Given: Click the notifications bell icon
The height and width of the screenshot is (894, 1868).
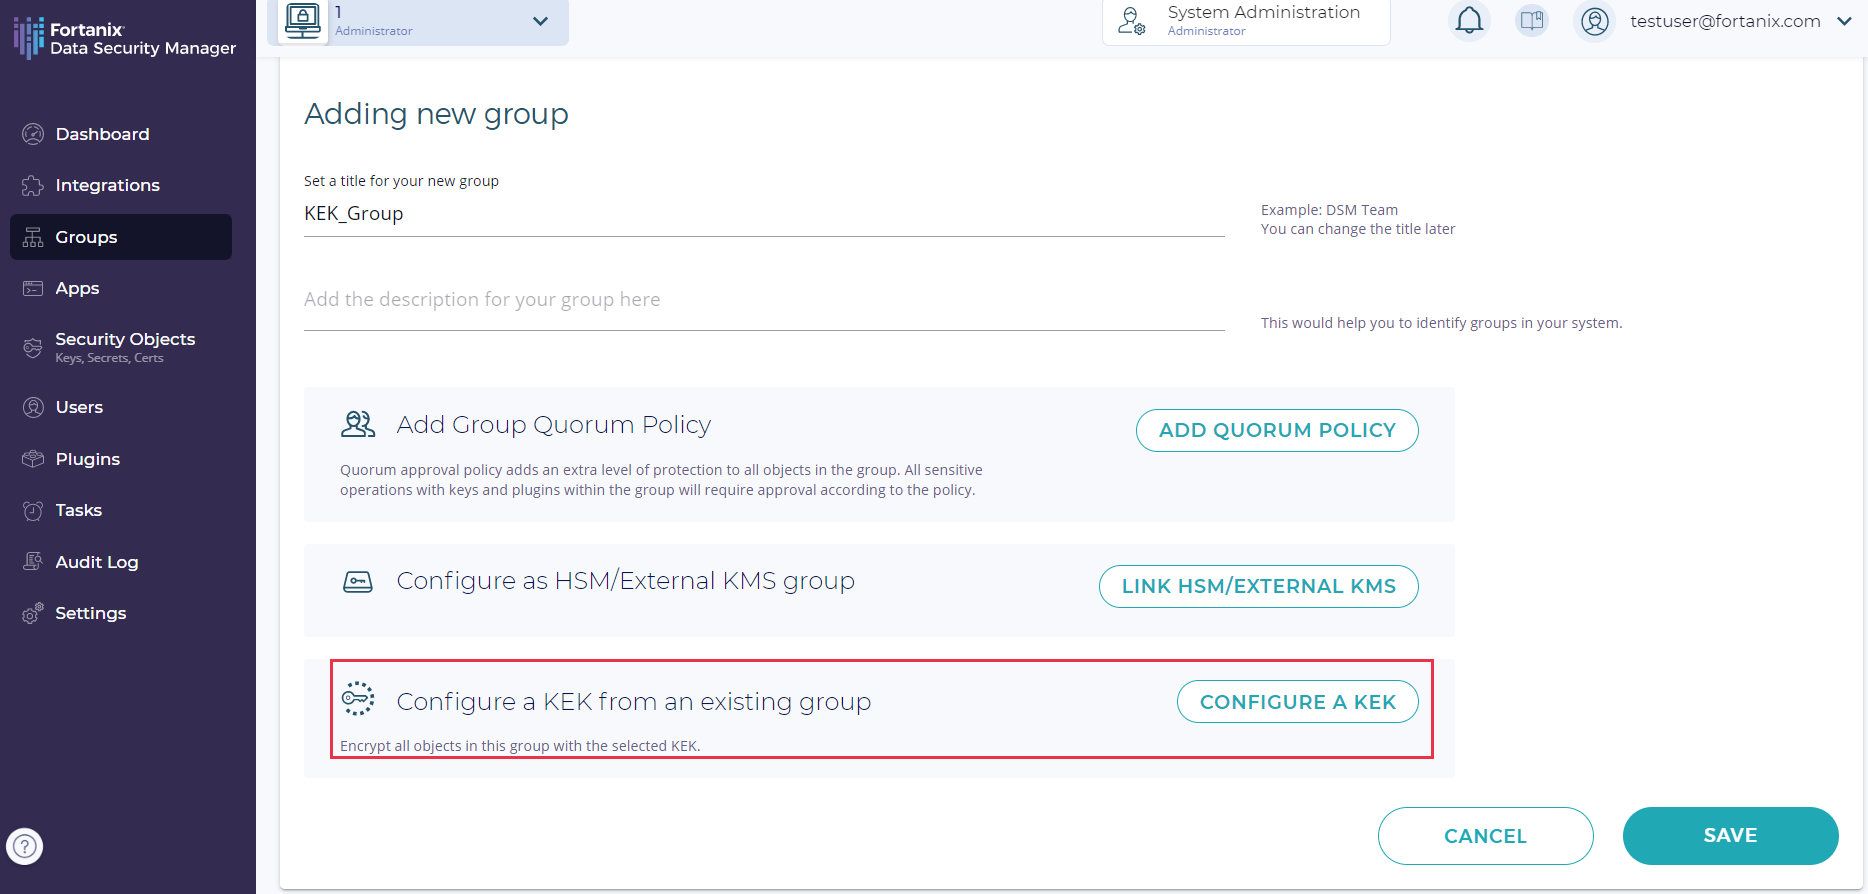Looking at the screenshot, I should pyautogui.click(x=1469, y=21).
